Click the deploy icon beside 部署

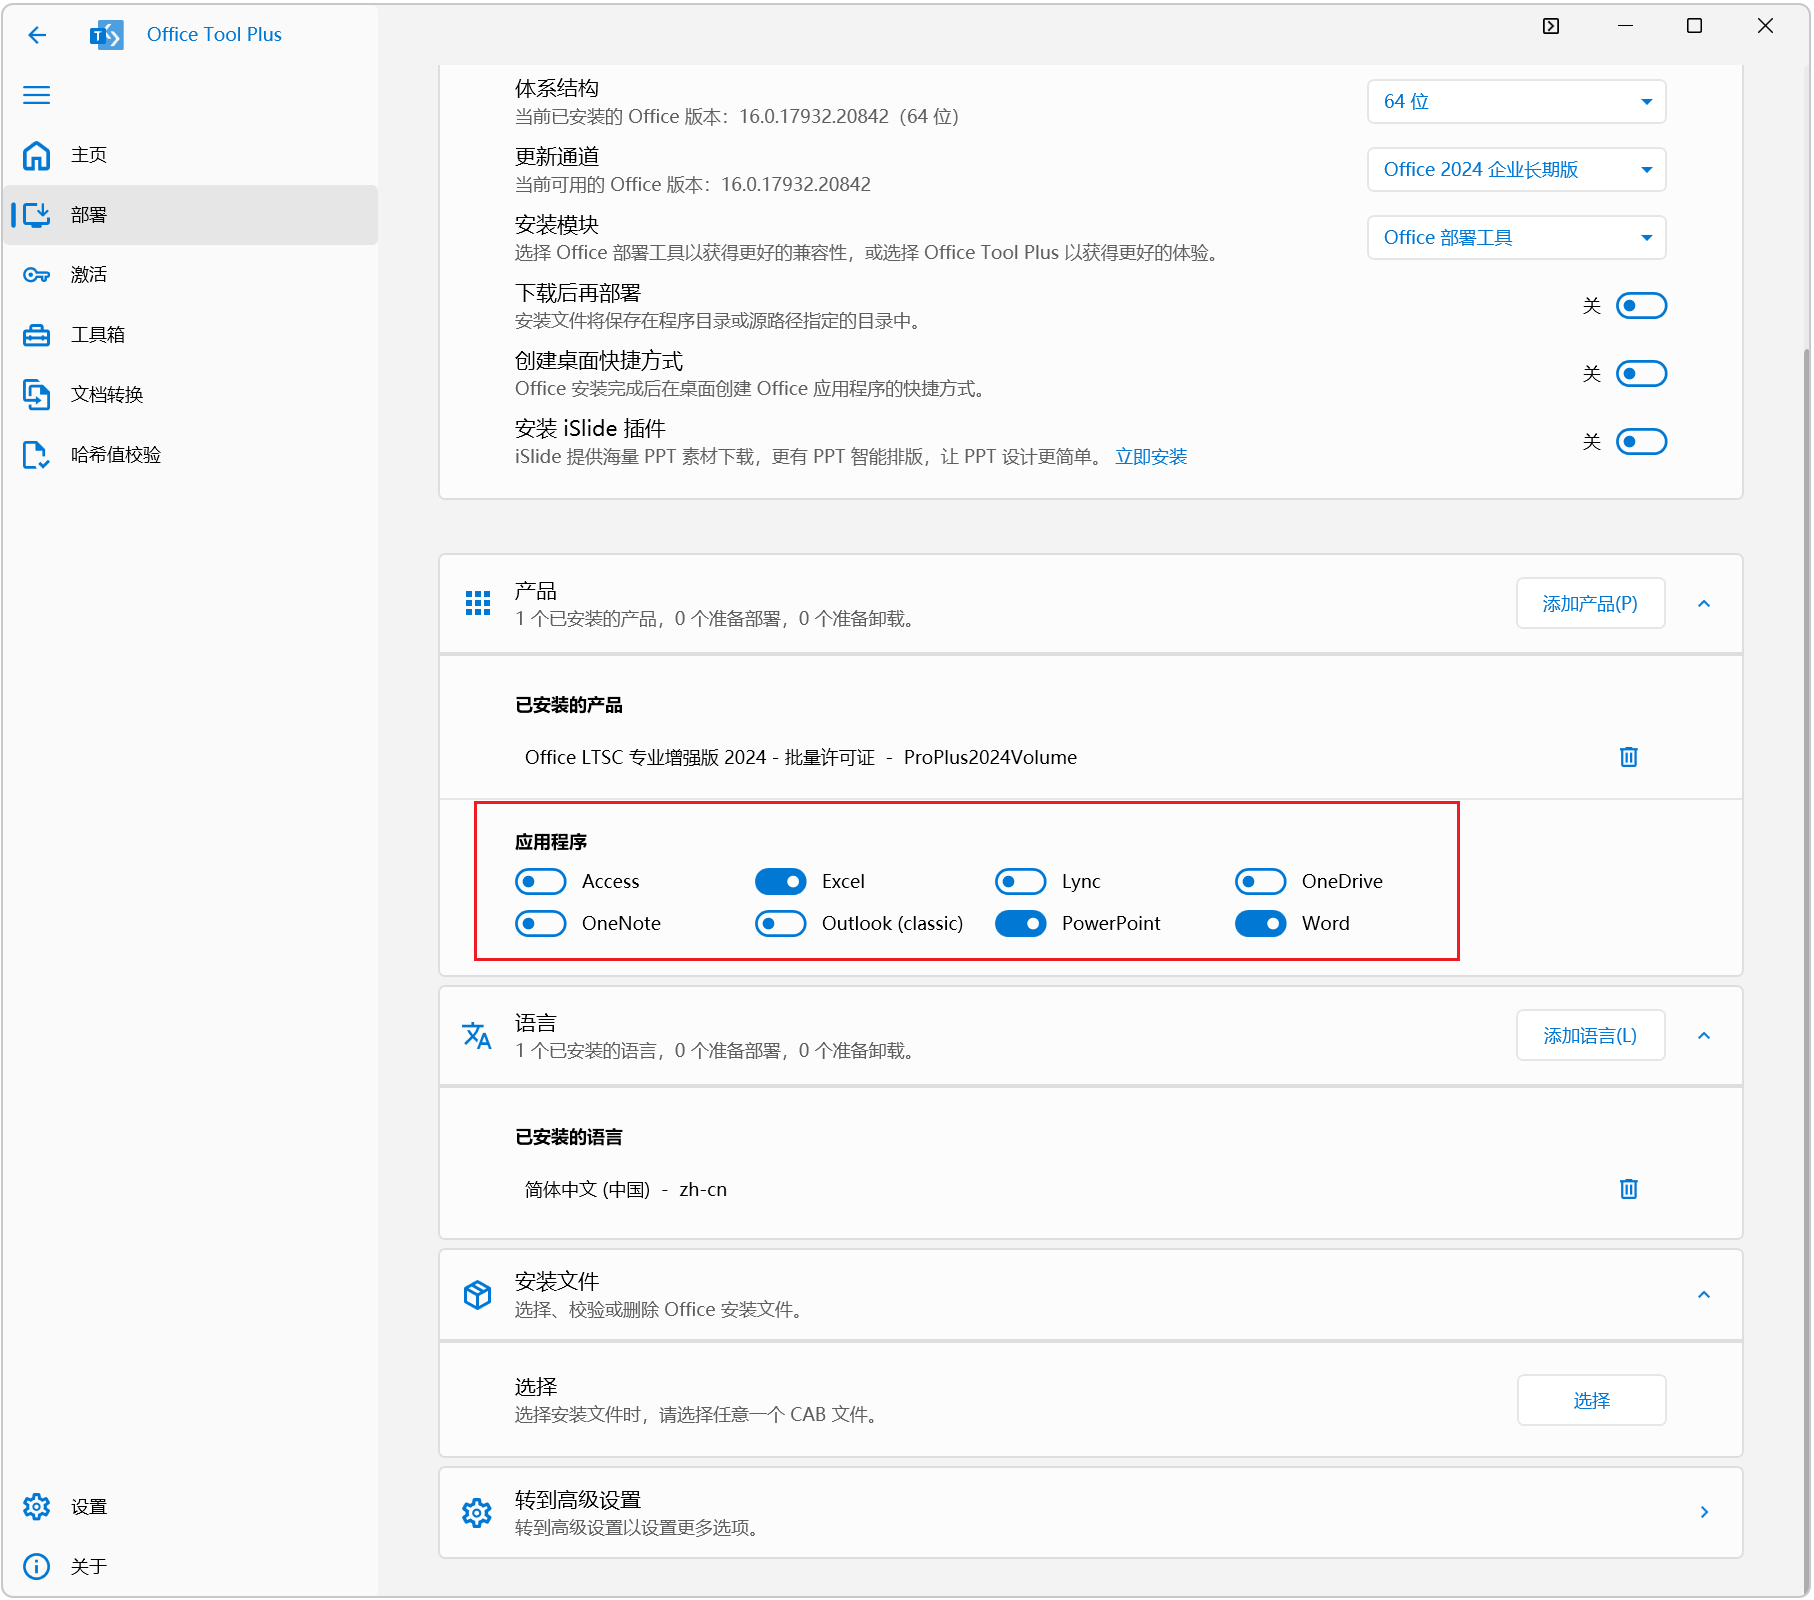(37, 215)
